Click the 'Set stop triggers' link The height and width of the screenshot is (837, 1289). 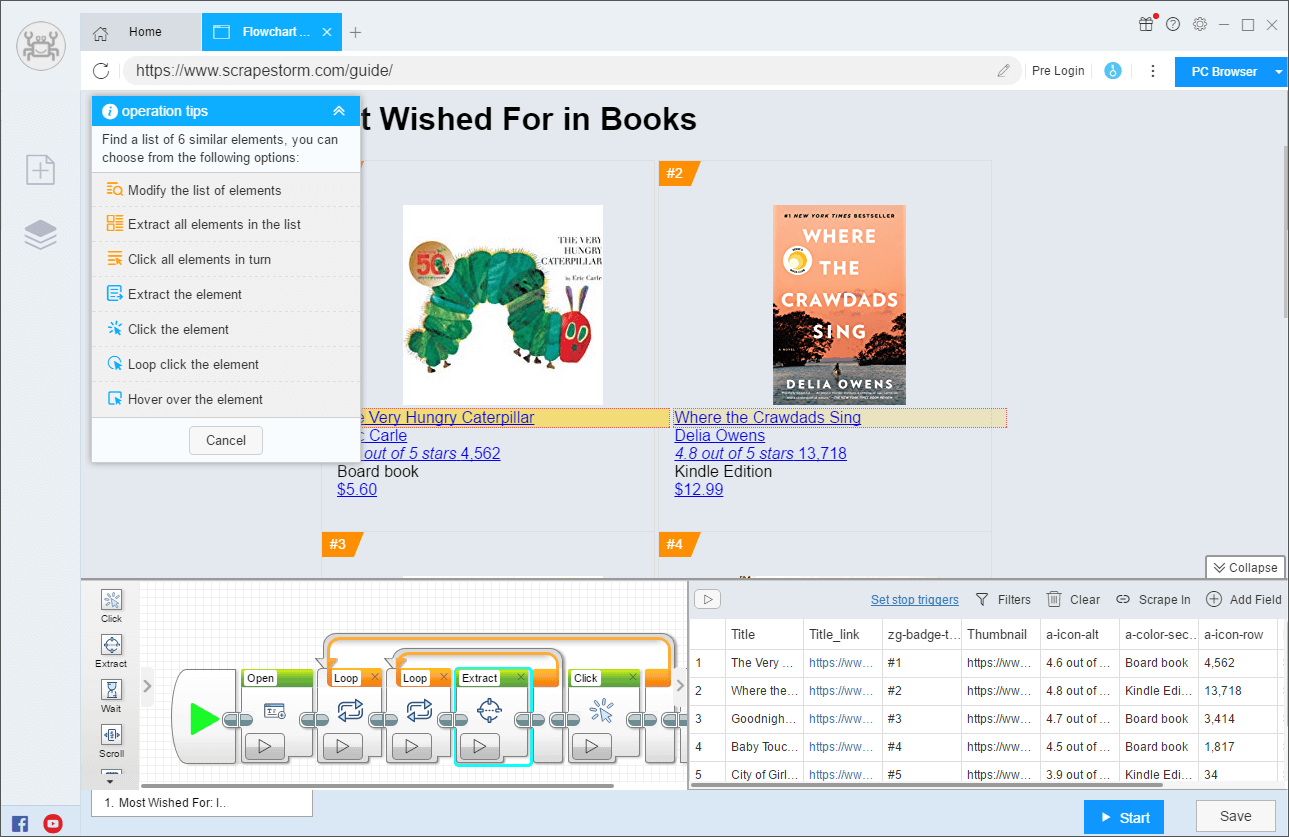914,600
